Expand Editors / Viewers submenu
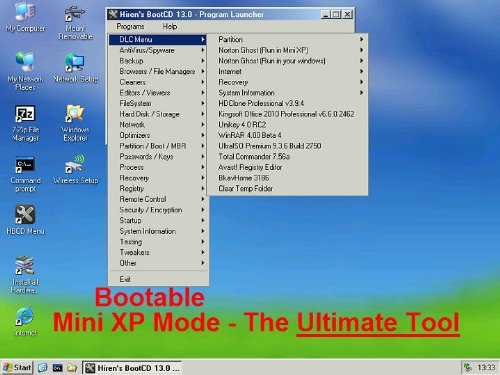Viewport: 500px width, 375px height. [158, 93]
